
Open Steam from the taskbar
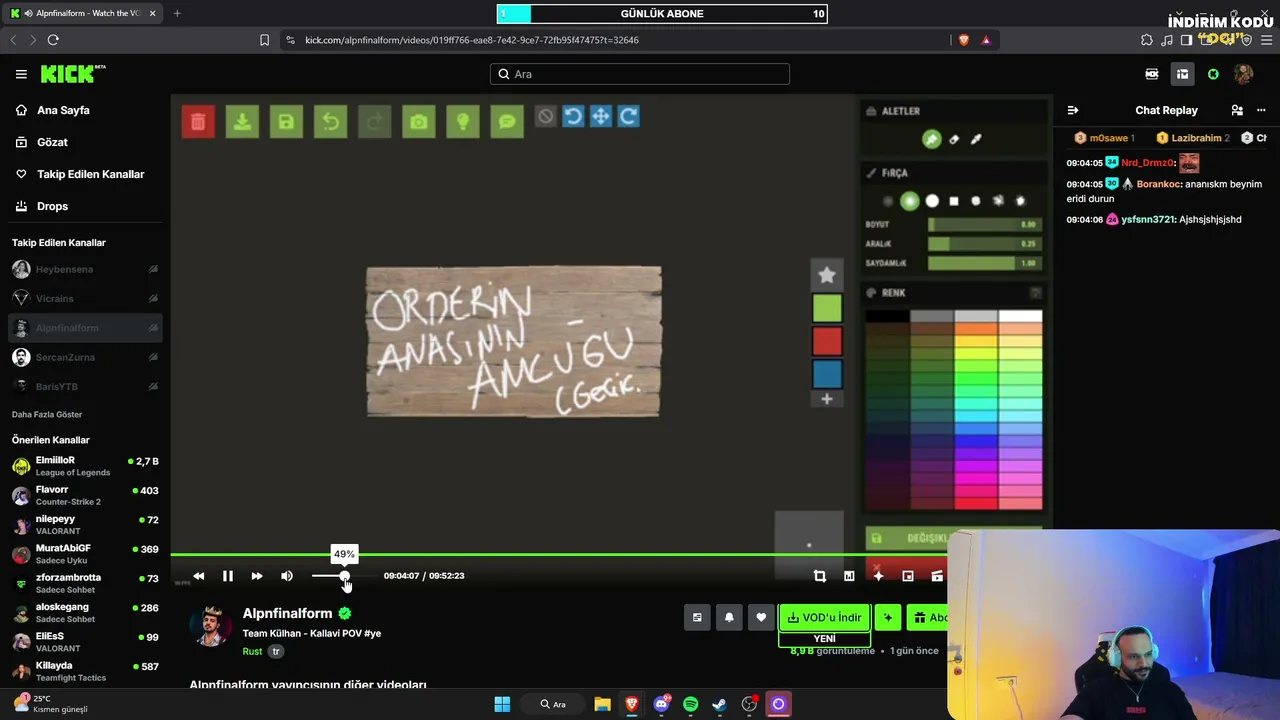[x=719, y=704]
